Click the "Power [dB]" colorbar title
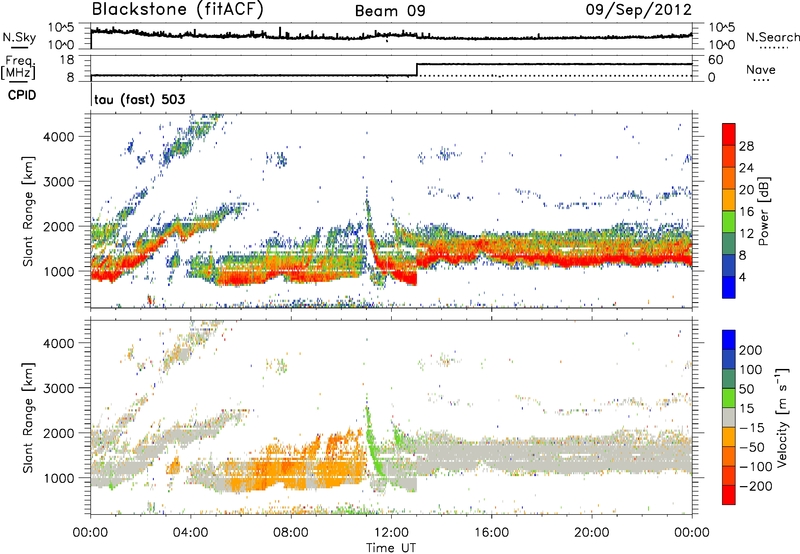The height and width of the screenshot is (554, 800). pyautogui.click(x=763, y=211)
